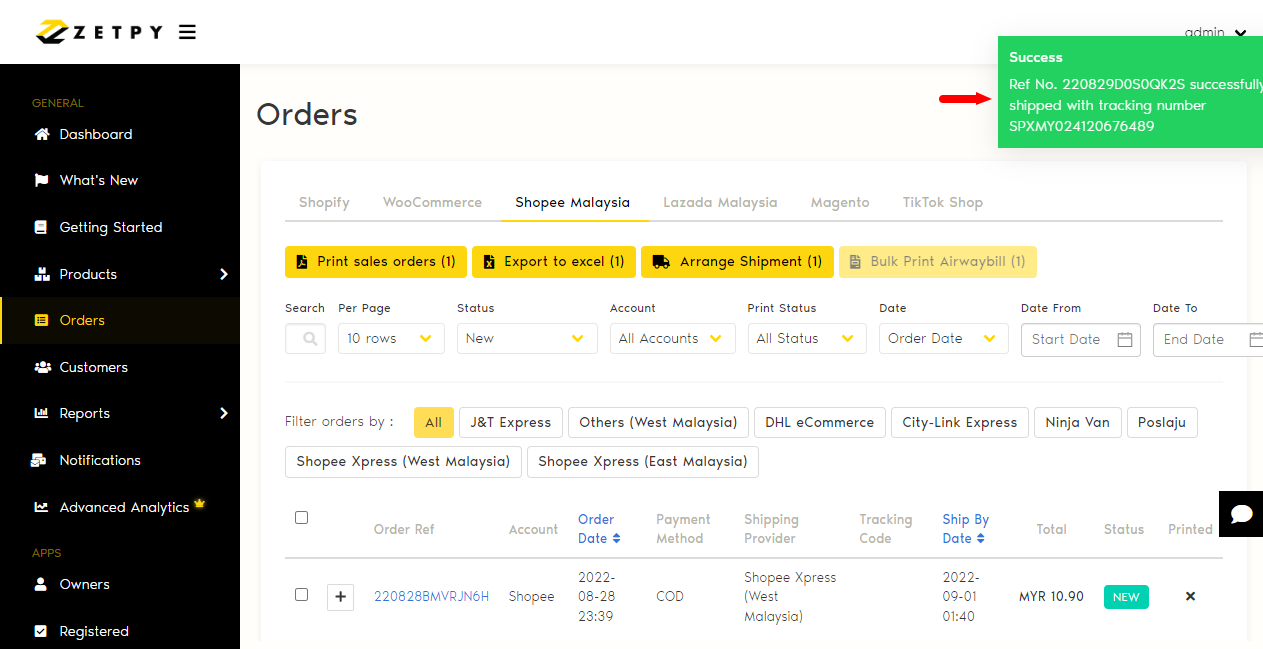Click the Date From start date field
This screenshot has width=1263, height=649.
coord(1080,339)
